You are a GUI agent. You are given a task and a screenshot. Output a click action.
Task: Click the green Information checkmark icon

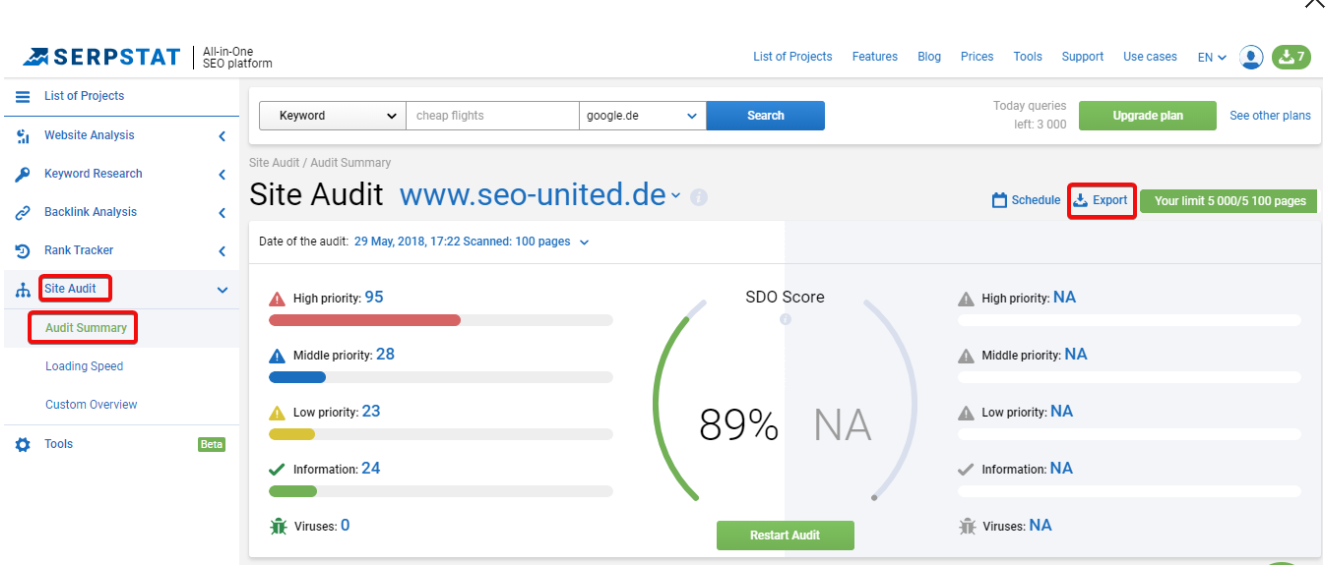[x=277, y=469]
